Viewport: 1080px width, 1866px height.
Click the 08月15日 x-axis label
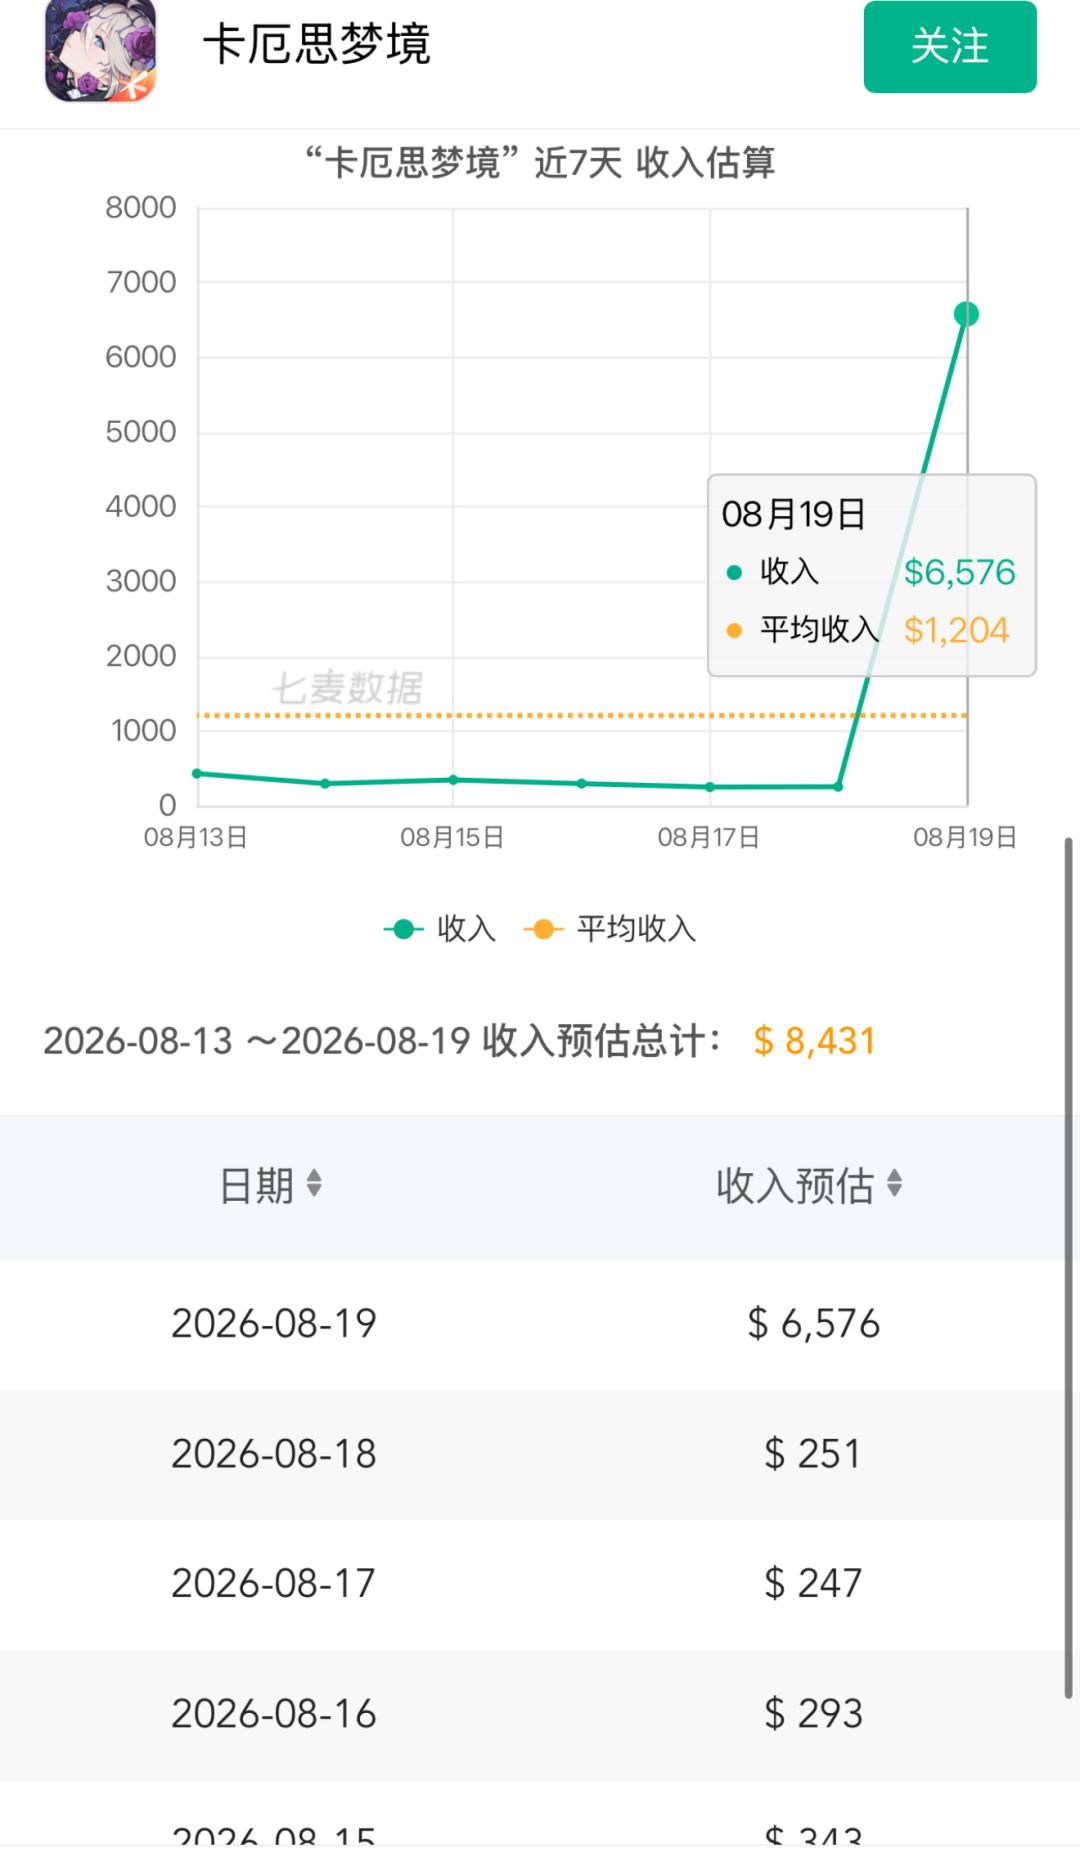point(452,837)
